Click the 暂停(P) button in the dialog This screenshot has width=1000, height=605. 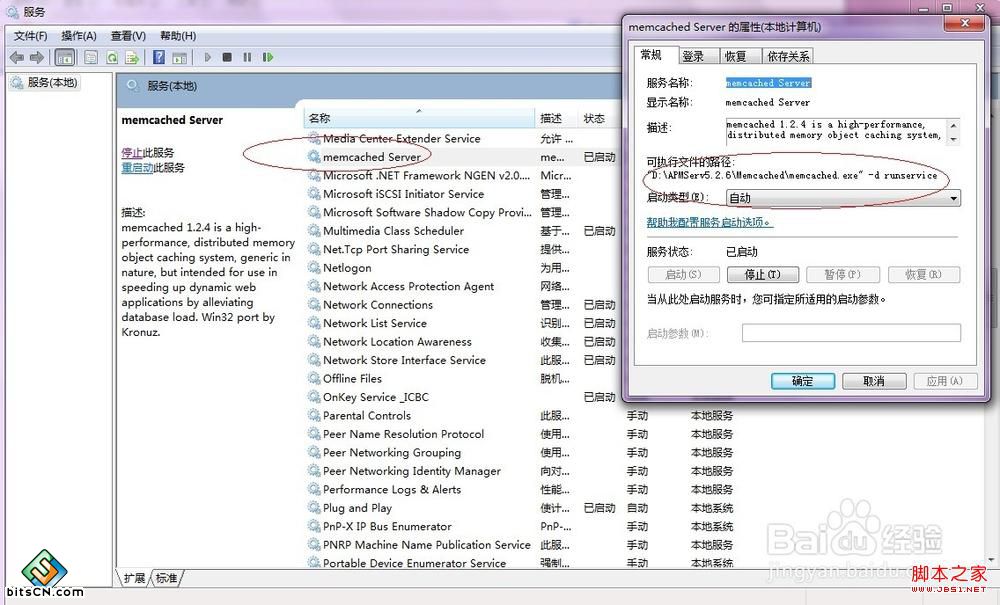pyautogui.click(x=842, y=275)
